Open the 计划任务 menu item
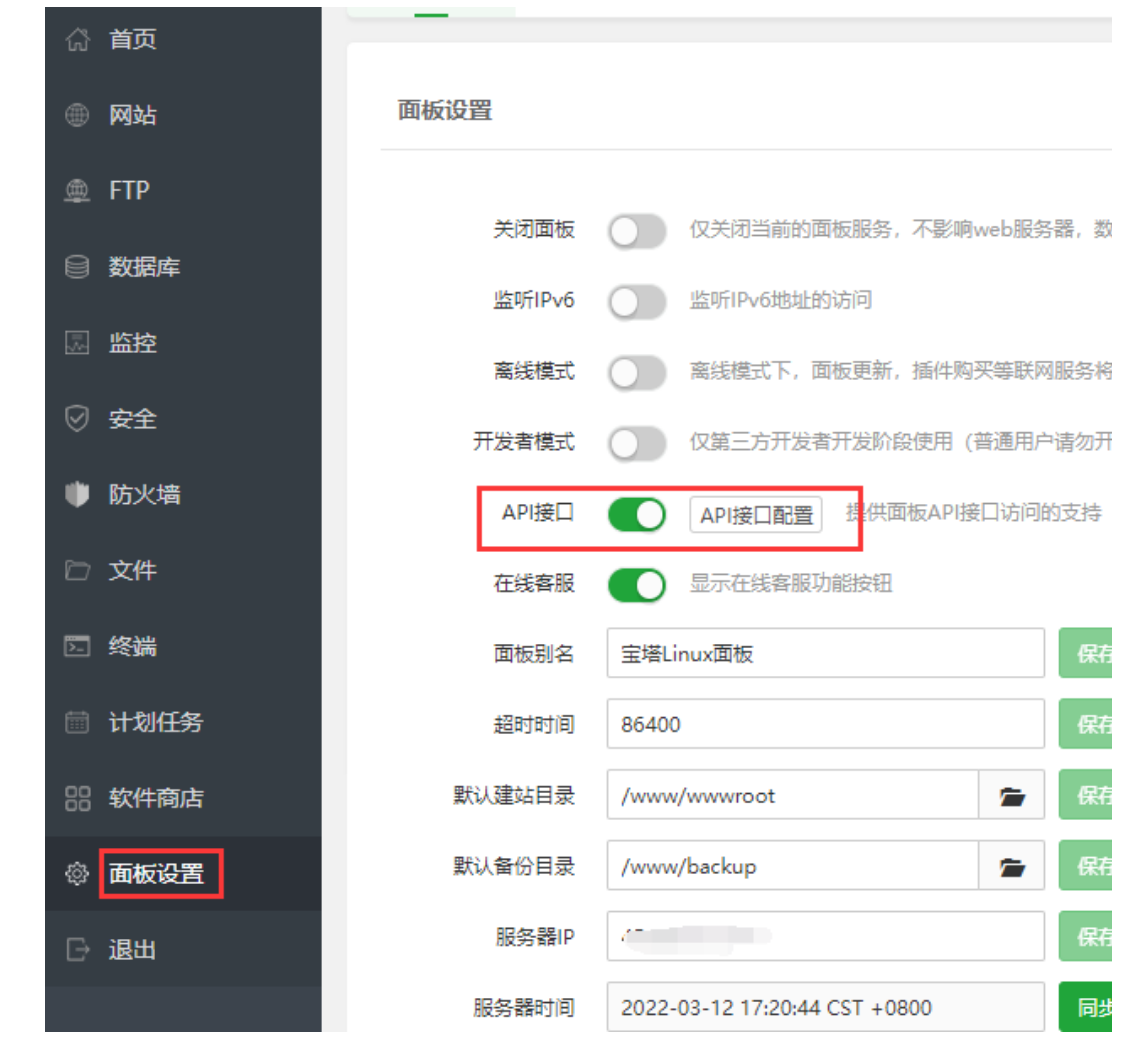Screen dimensions: 1142x1038 click(155, 722)
